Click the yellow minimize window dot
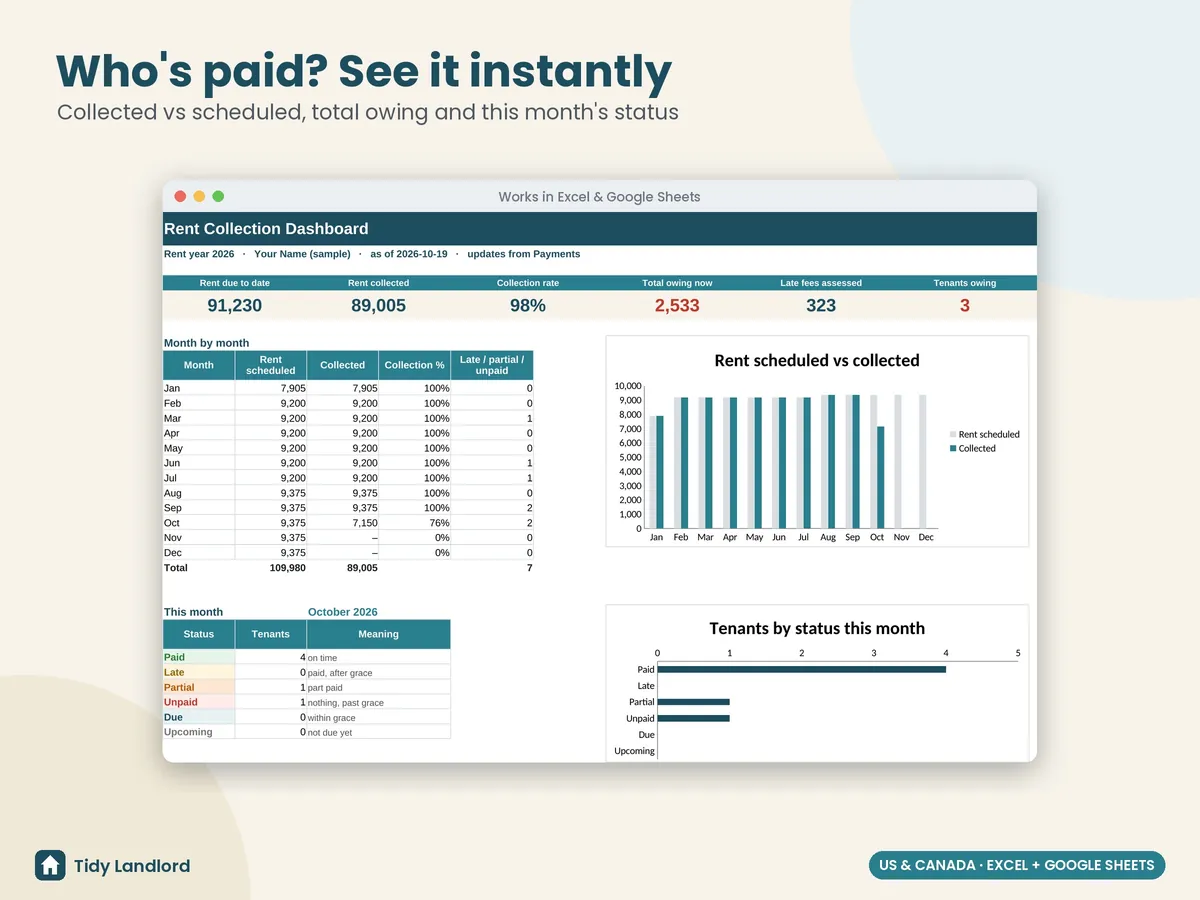The image size is (1200, 900). tap(199, 197)
